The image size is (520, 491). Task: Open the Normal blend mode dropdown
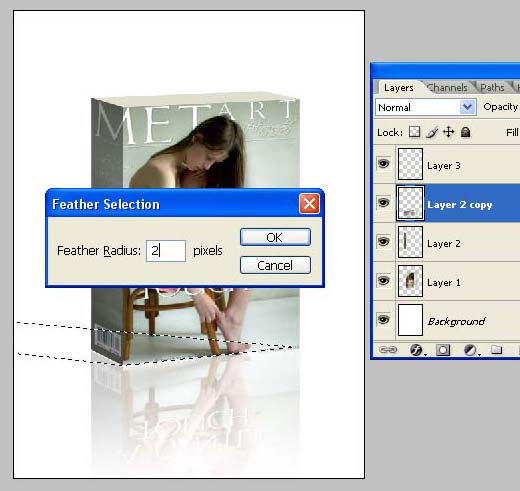(x=426, y=107)
